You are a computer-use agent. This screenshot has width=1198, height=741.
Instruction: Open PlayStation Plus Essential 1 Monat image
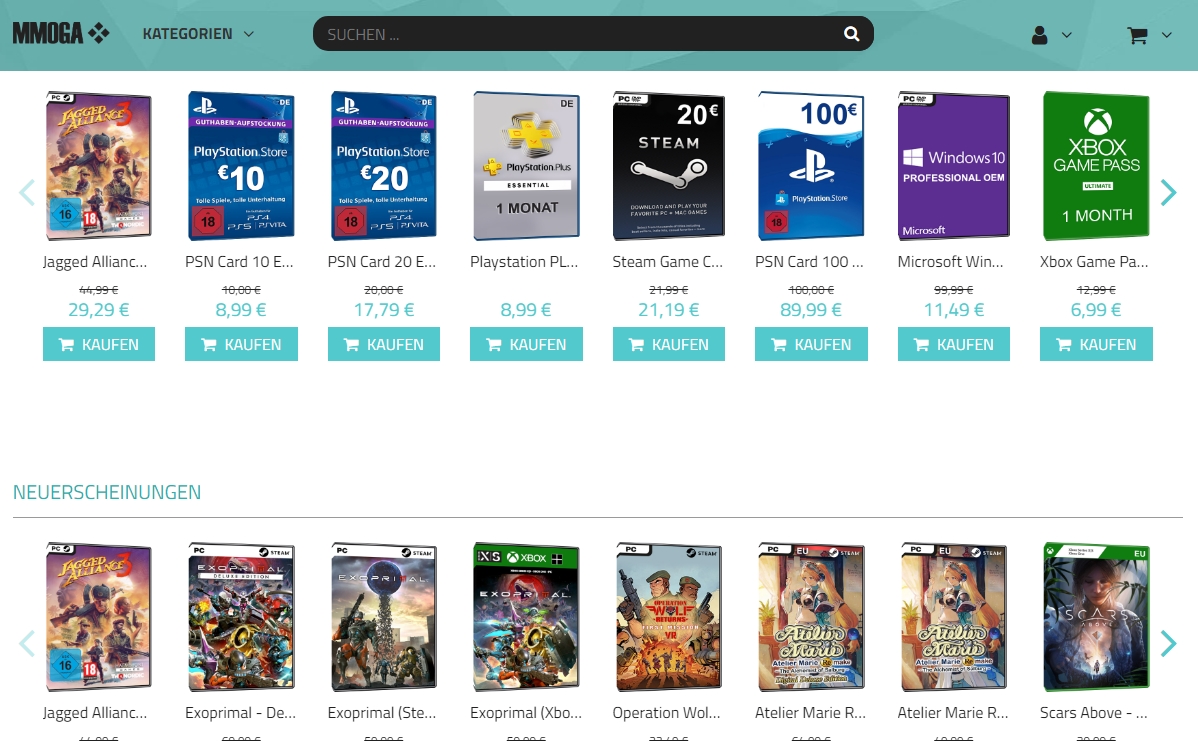tap(526, 166)
